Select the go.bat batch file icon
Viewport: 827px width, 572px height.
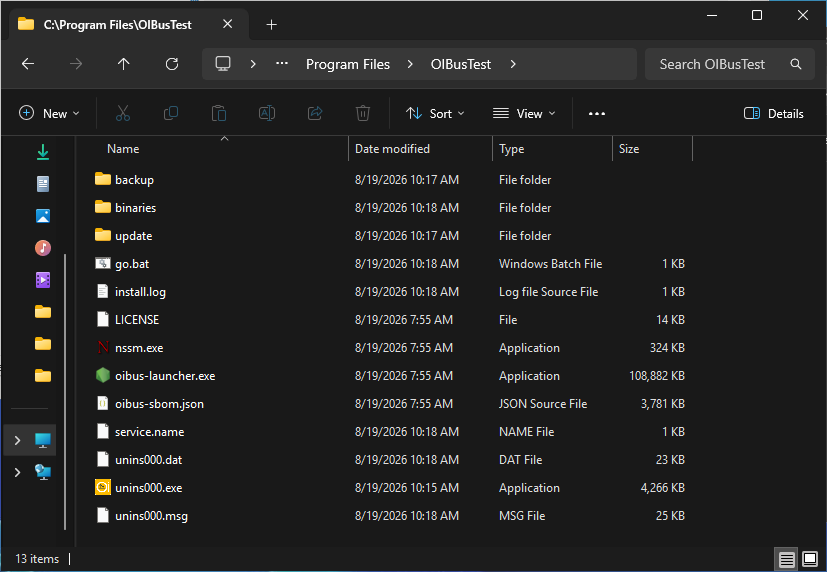tap(103, 263)
